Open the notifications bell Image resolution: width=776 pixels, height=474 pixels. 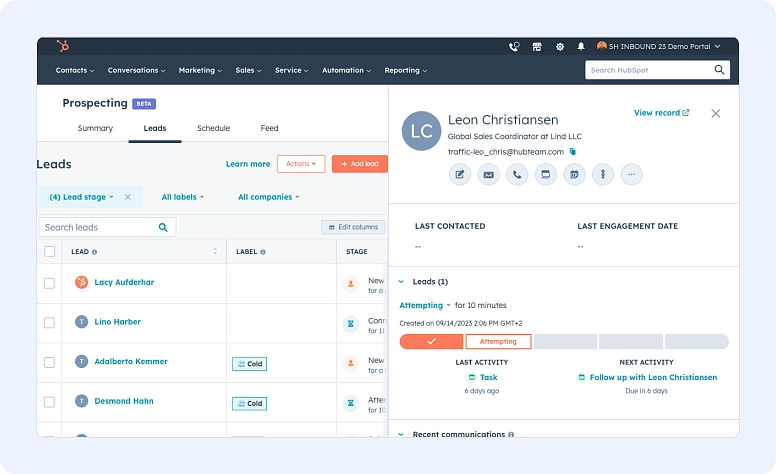(581, 46)
